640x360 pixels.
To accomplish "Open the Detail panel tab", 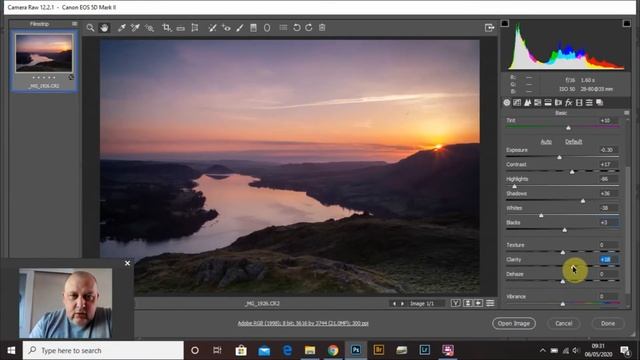I will click(x=527, y=103).
